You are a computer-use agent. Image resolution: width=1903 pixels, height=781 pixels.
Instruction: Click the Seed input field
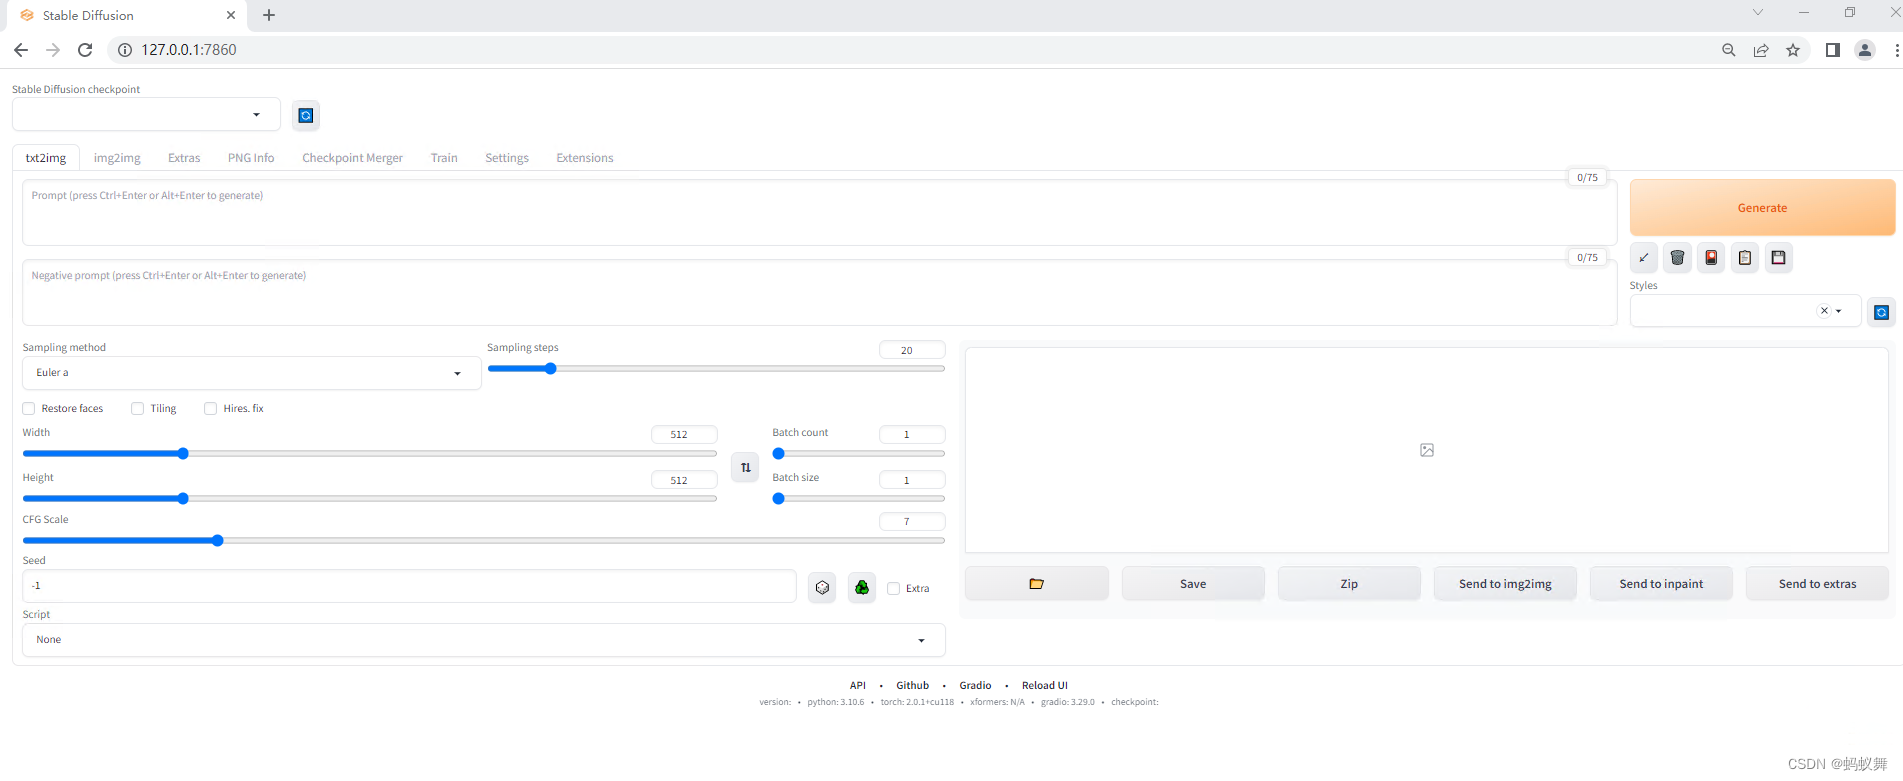pos(409,586)
